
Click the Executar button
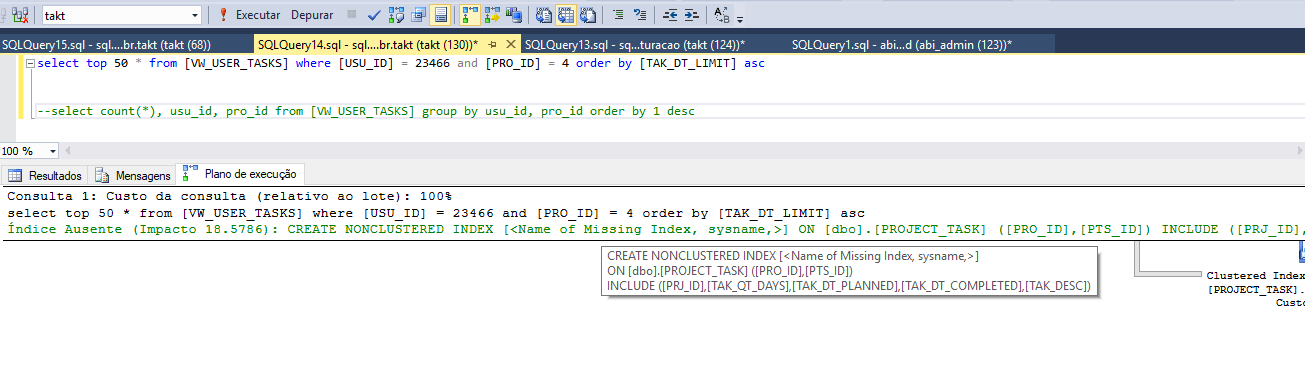pos(249,15)
